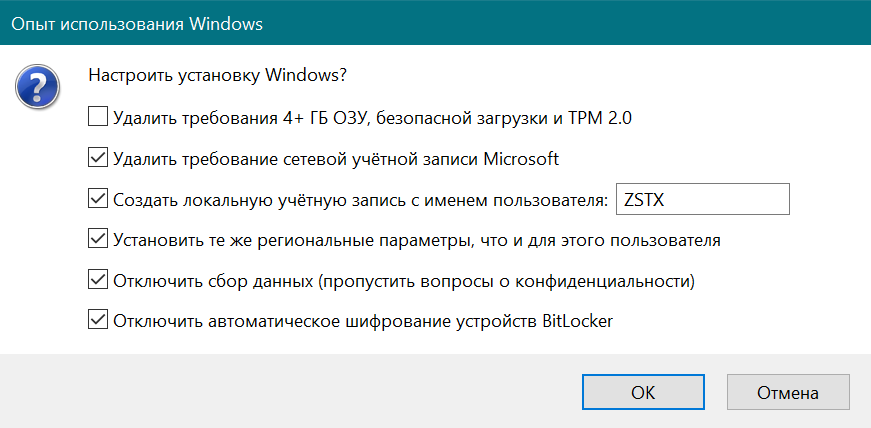
Task: Click the gray footer area left of OK
Action: pyautogui.click(x=290, y=392)
